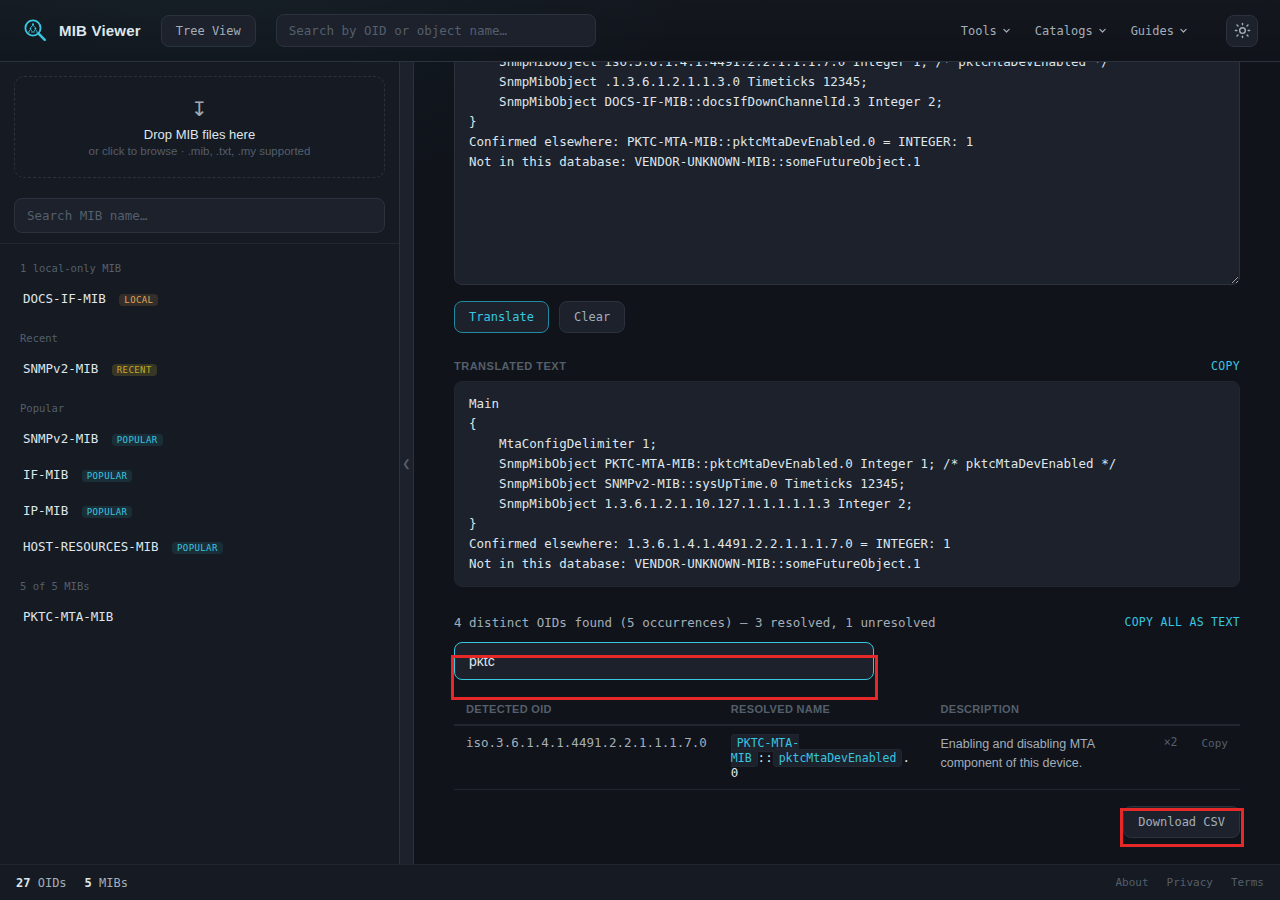Select PKTC-MTA-MIB in the sidebar
This screenshot has width=1280, height=900.
click(x=199, y=617)
